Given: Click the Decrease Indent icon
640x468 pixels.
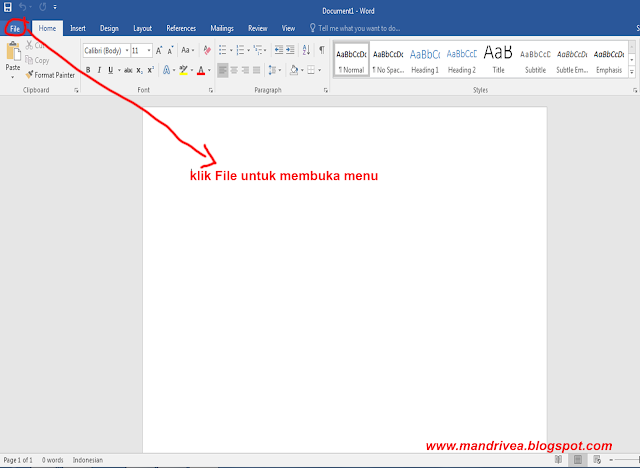Looking at the screenshot, I should point(279,50).
